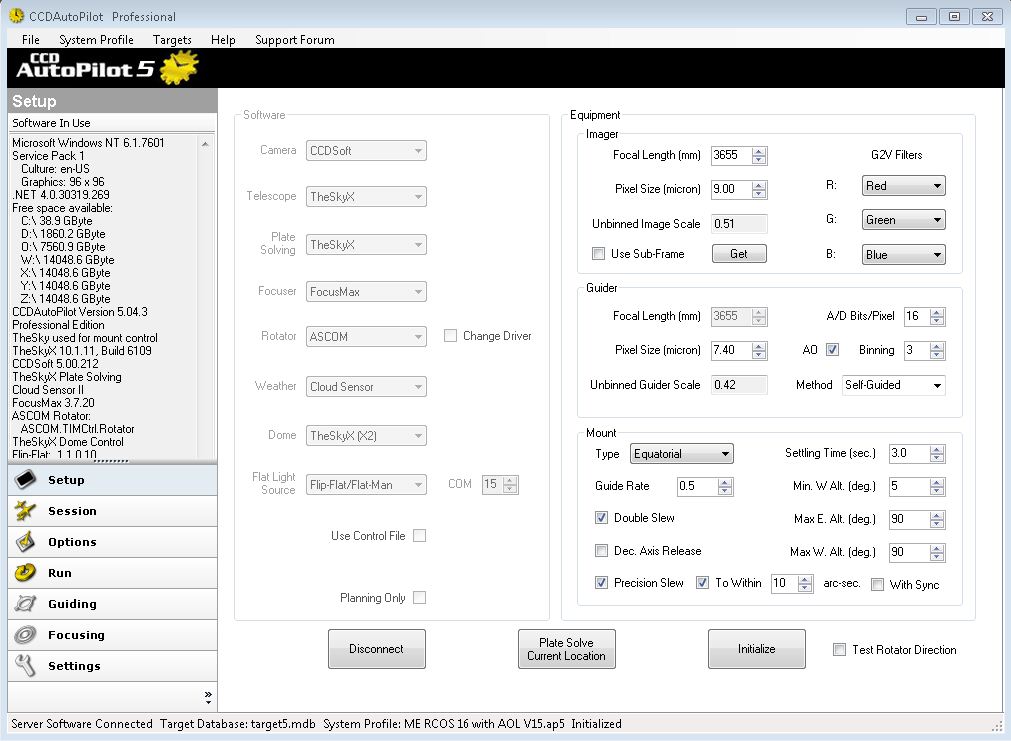The image size is (1011, 741).
Task: Toggle Precision Slew checkbox
Action: (601, 582)
